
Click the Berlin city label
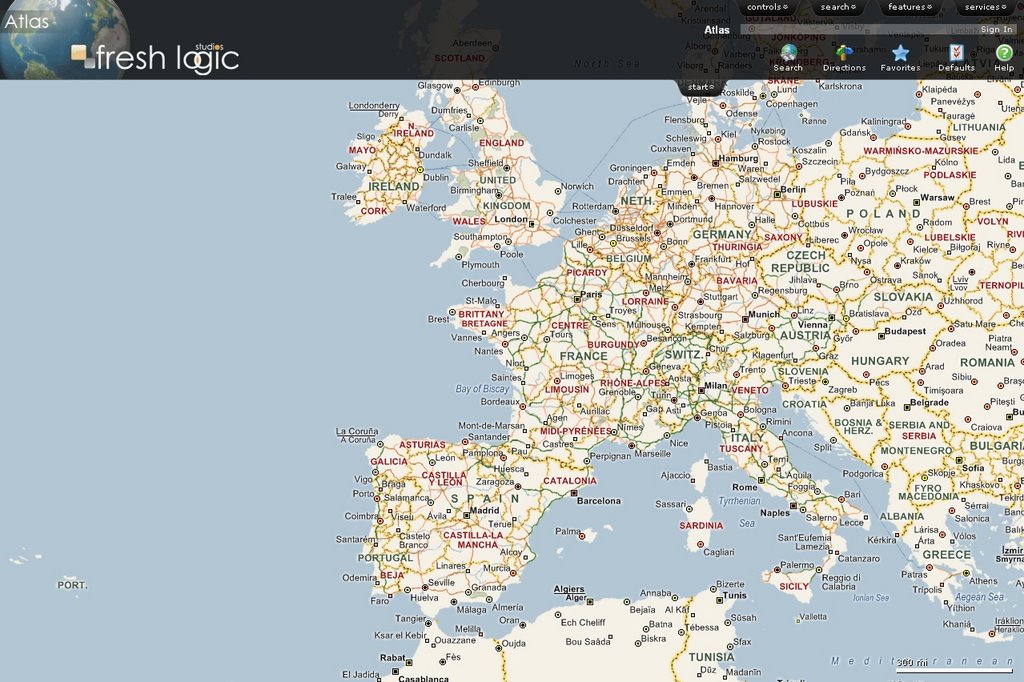click(793, 189)
